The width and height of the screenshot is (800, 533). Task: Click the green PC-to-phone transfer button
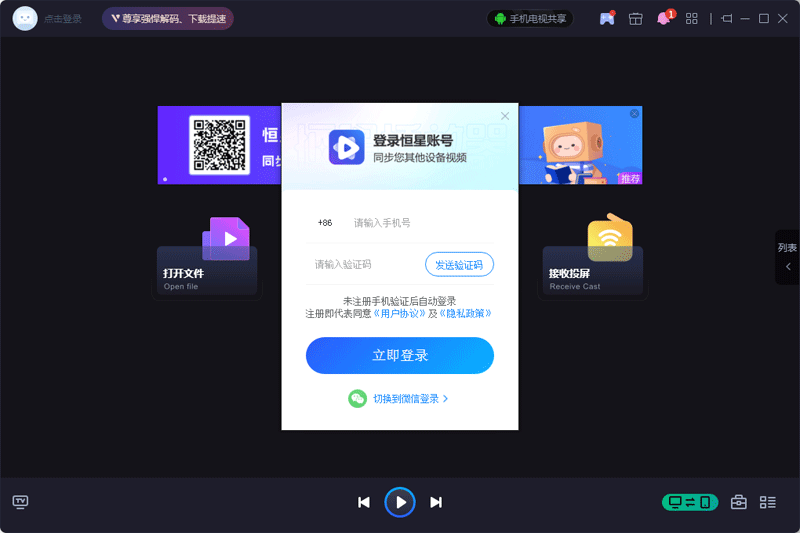pyautogui.click(x=690, y=502)
